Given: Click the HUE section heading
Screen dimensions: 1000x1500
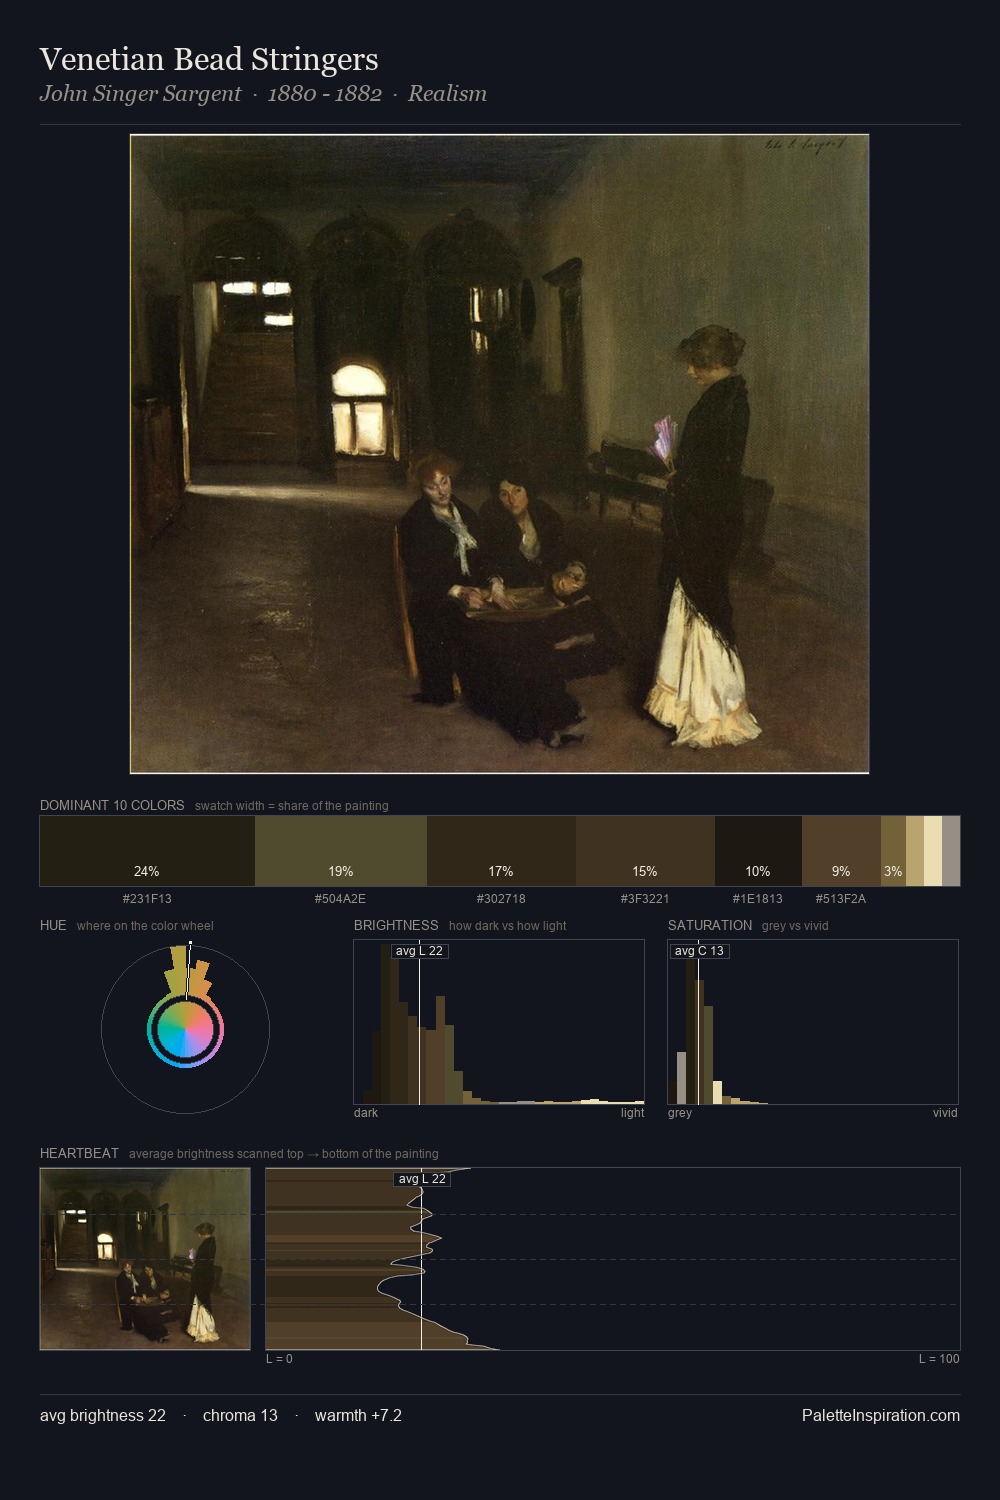Looking at the screenshot, I should click(x=53, y=925).
